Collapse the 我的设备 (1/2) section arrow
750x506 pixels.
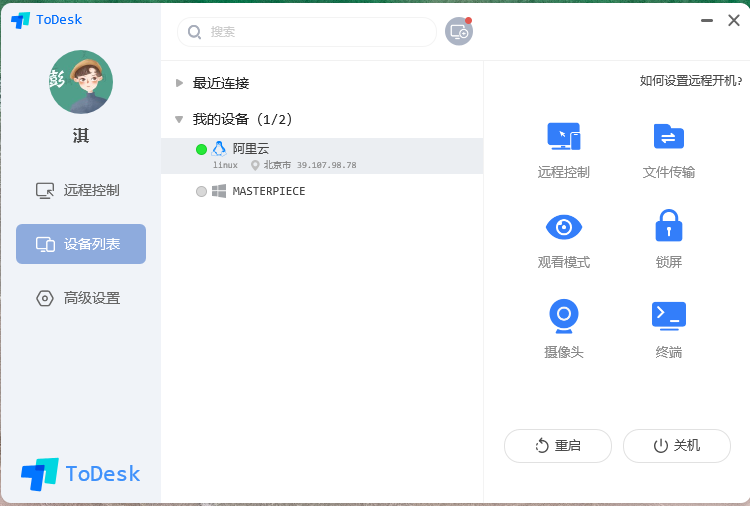[x=179, y=120]
